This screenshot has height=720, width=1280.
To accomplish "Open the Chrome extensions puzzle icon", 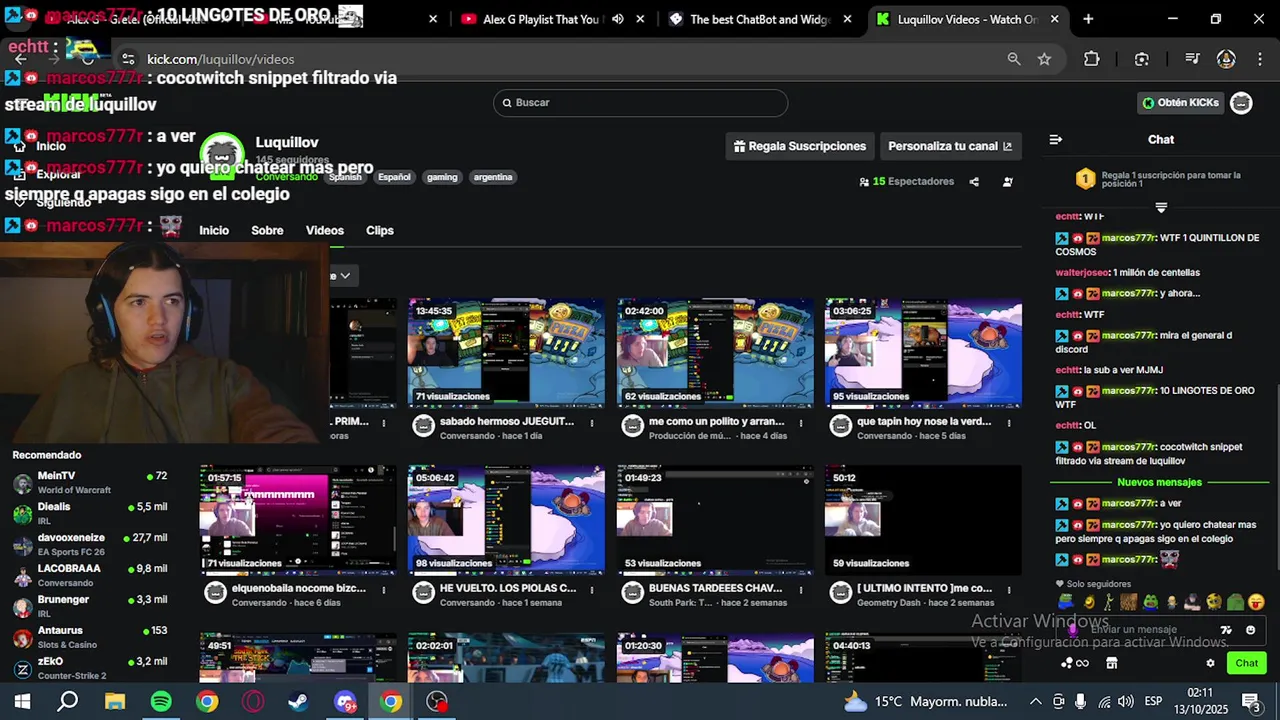I will 1092,59.
